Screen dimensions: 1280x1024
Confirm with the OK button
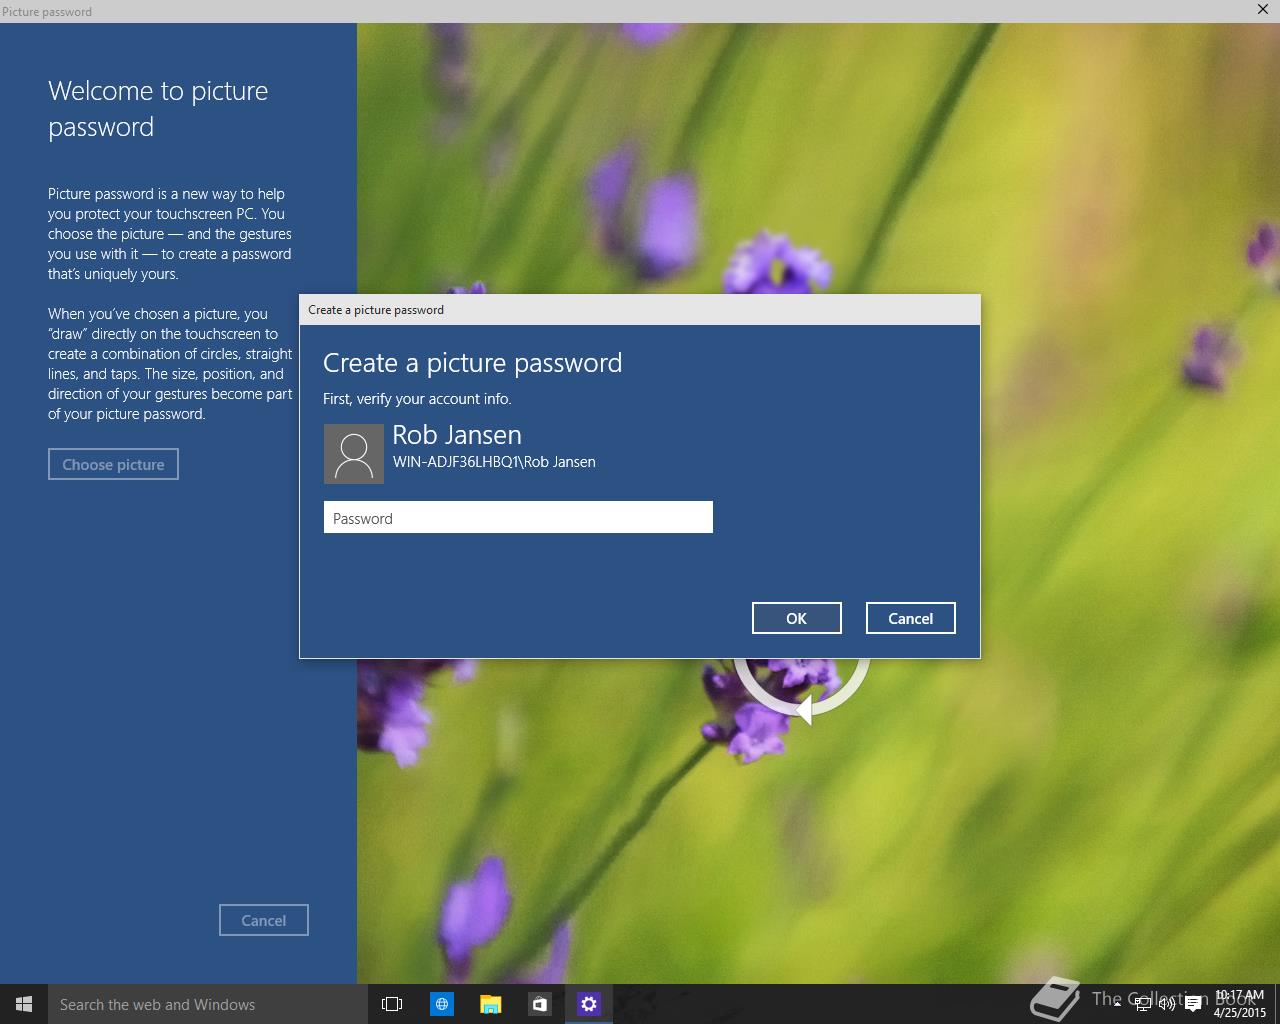tap(796, 618)
